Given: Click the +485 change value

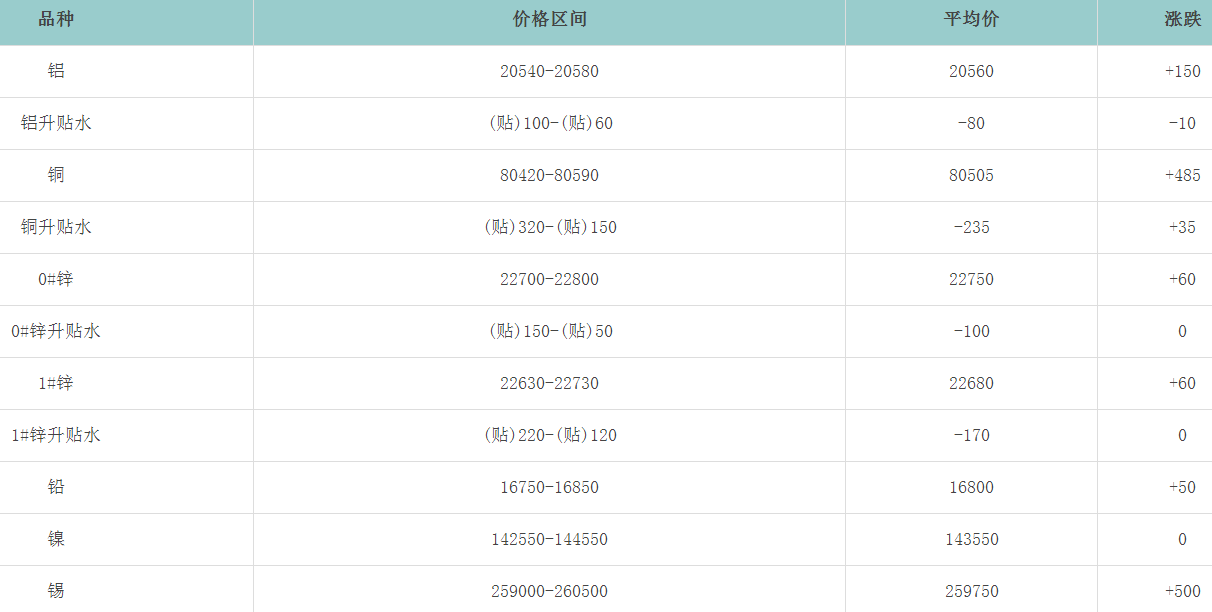Looking at the screenshot, I should (x=1182, y=175).
